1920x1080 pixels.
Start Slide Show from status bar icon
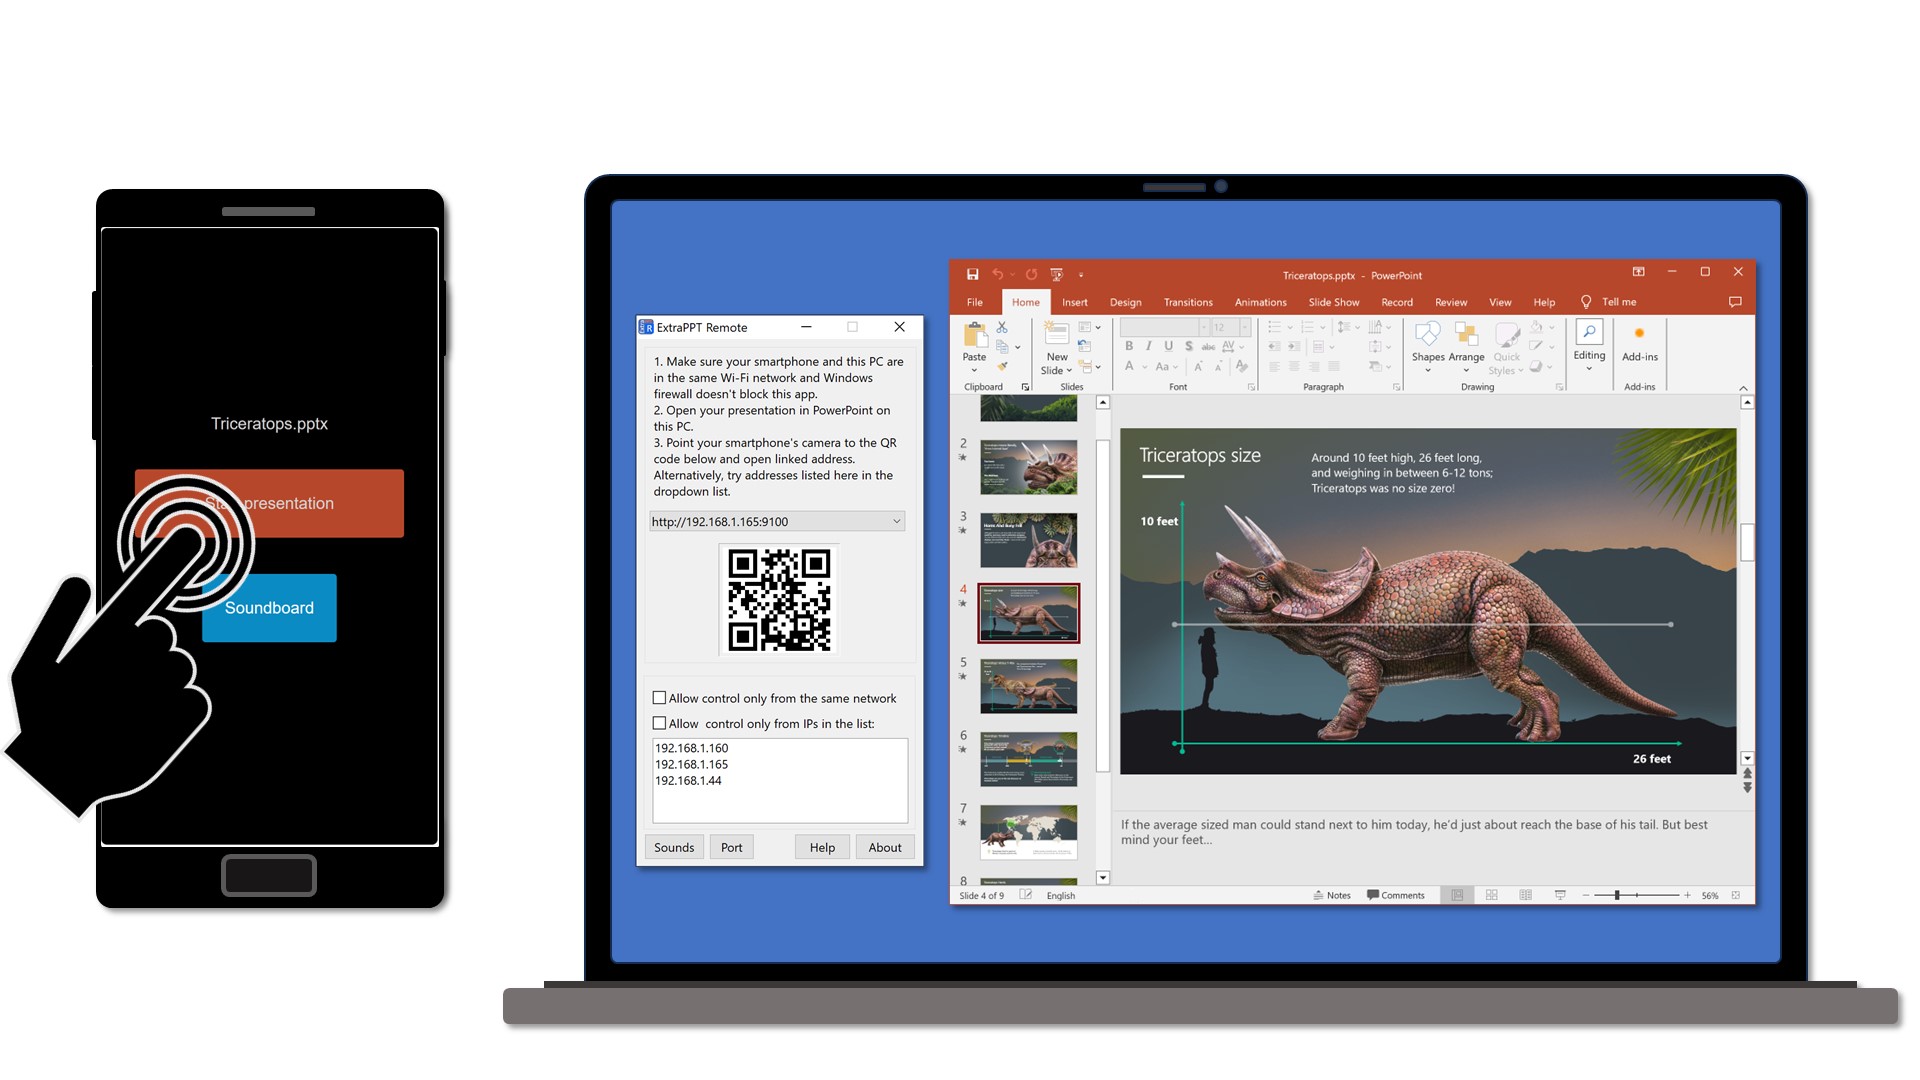click(x=1560, y=895)
